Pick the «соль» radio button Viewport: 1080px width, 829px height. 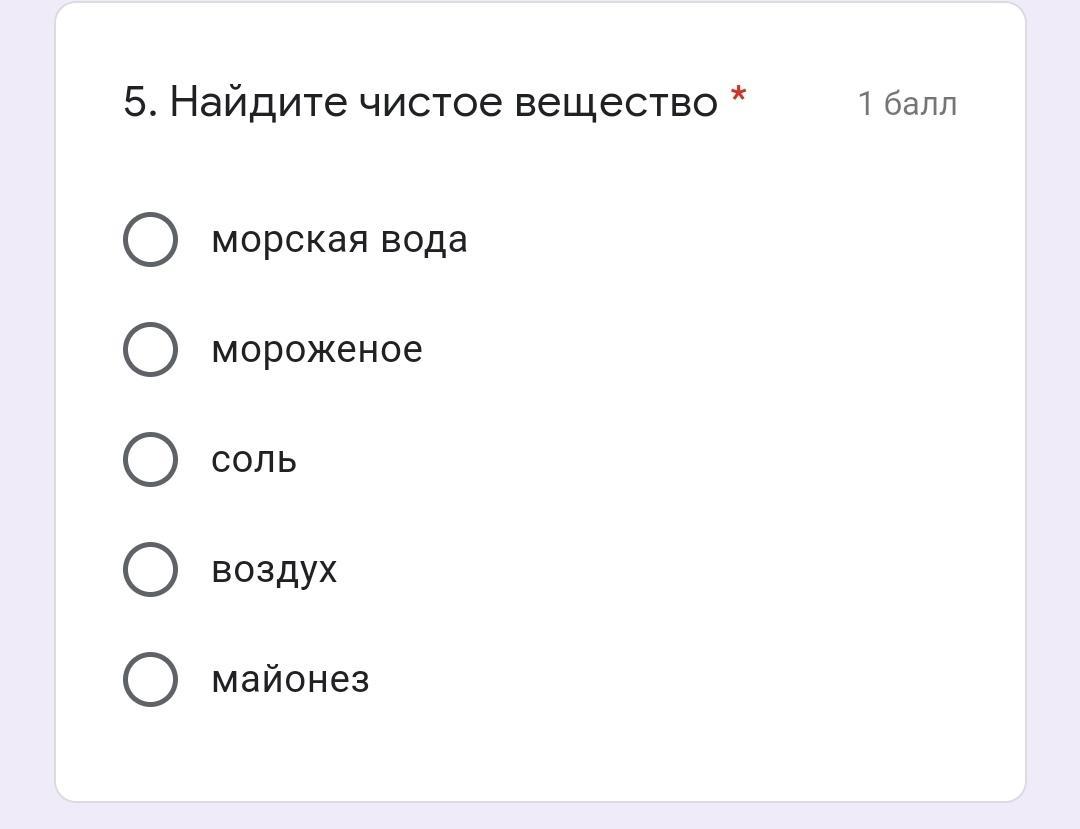click(x=150, y=460)
